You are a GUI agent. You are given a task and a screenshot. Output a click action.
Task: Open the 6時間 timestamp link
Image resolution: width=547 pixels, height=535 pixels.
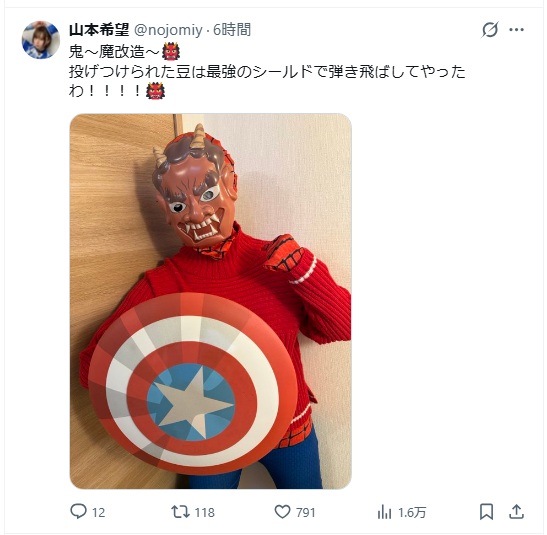click(232, 30)
